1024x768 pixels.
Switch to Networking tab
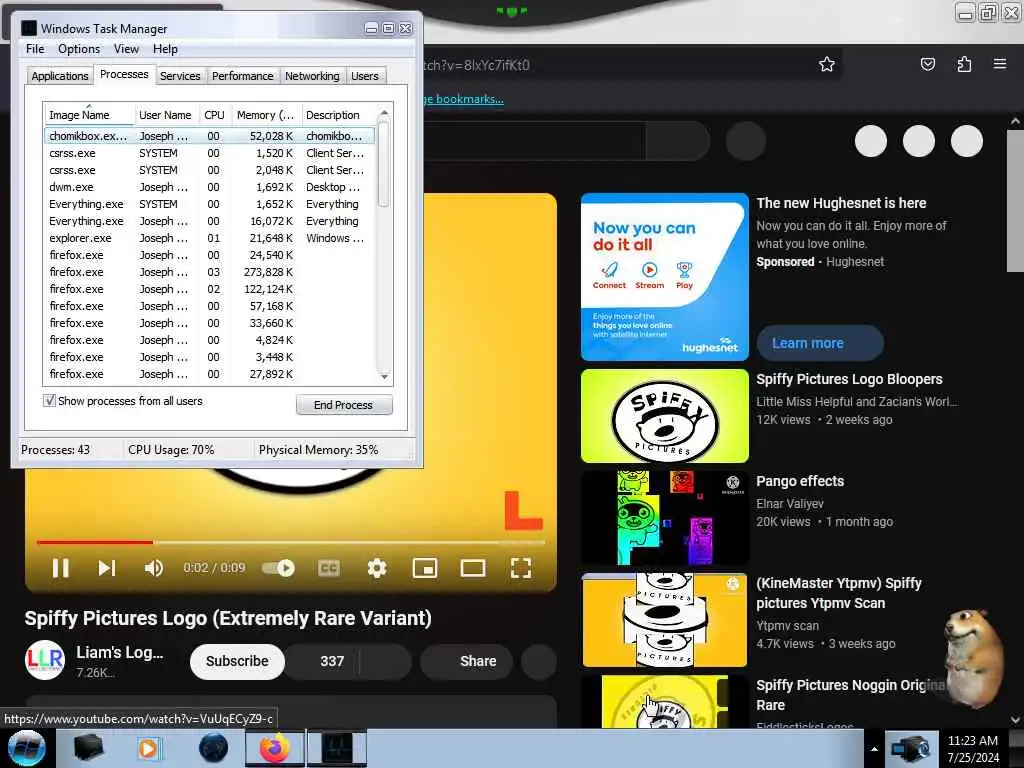click(x=312, y=76)
